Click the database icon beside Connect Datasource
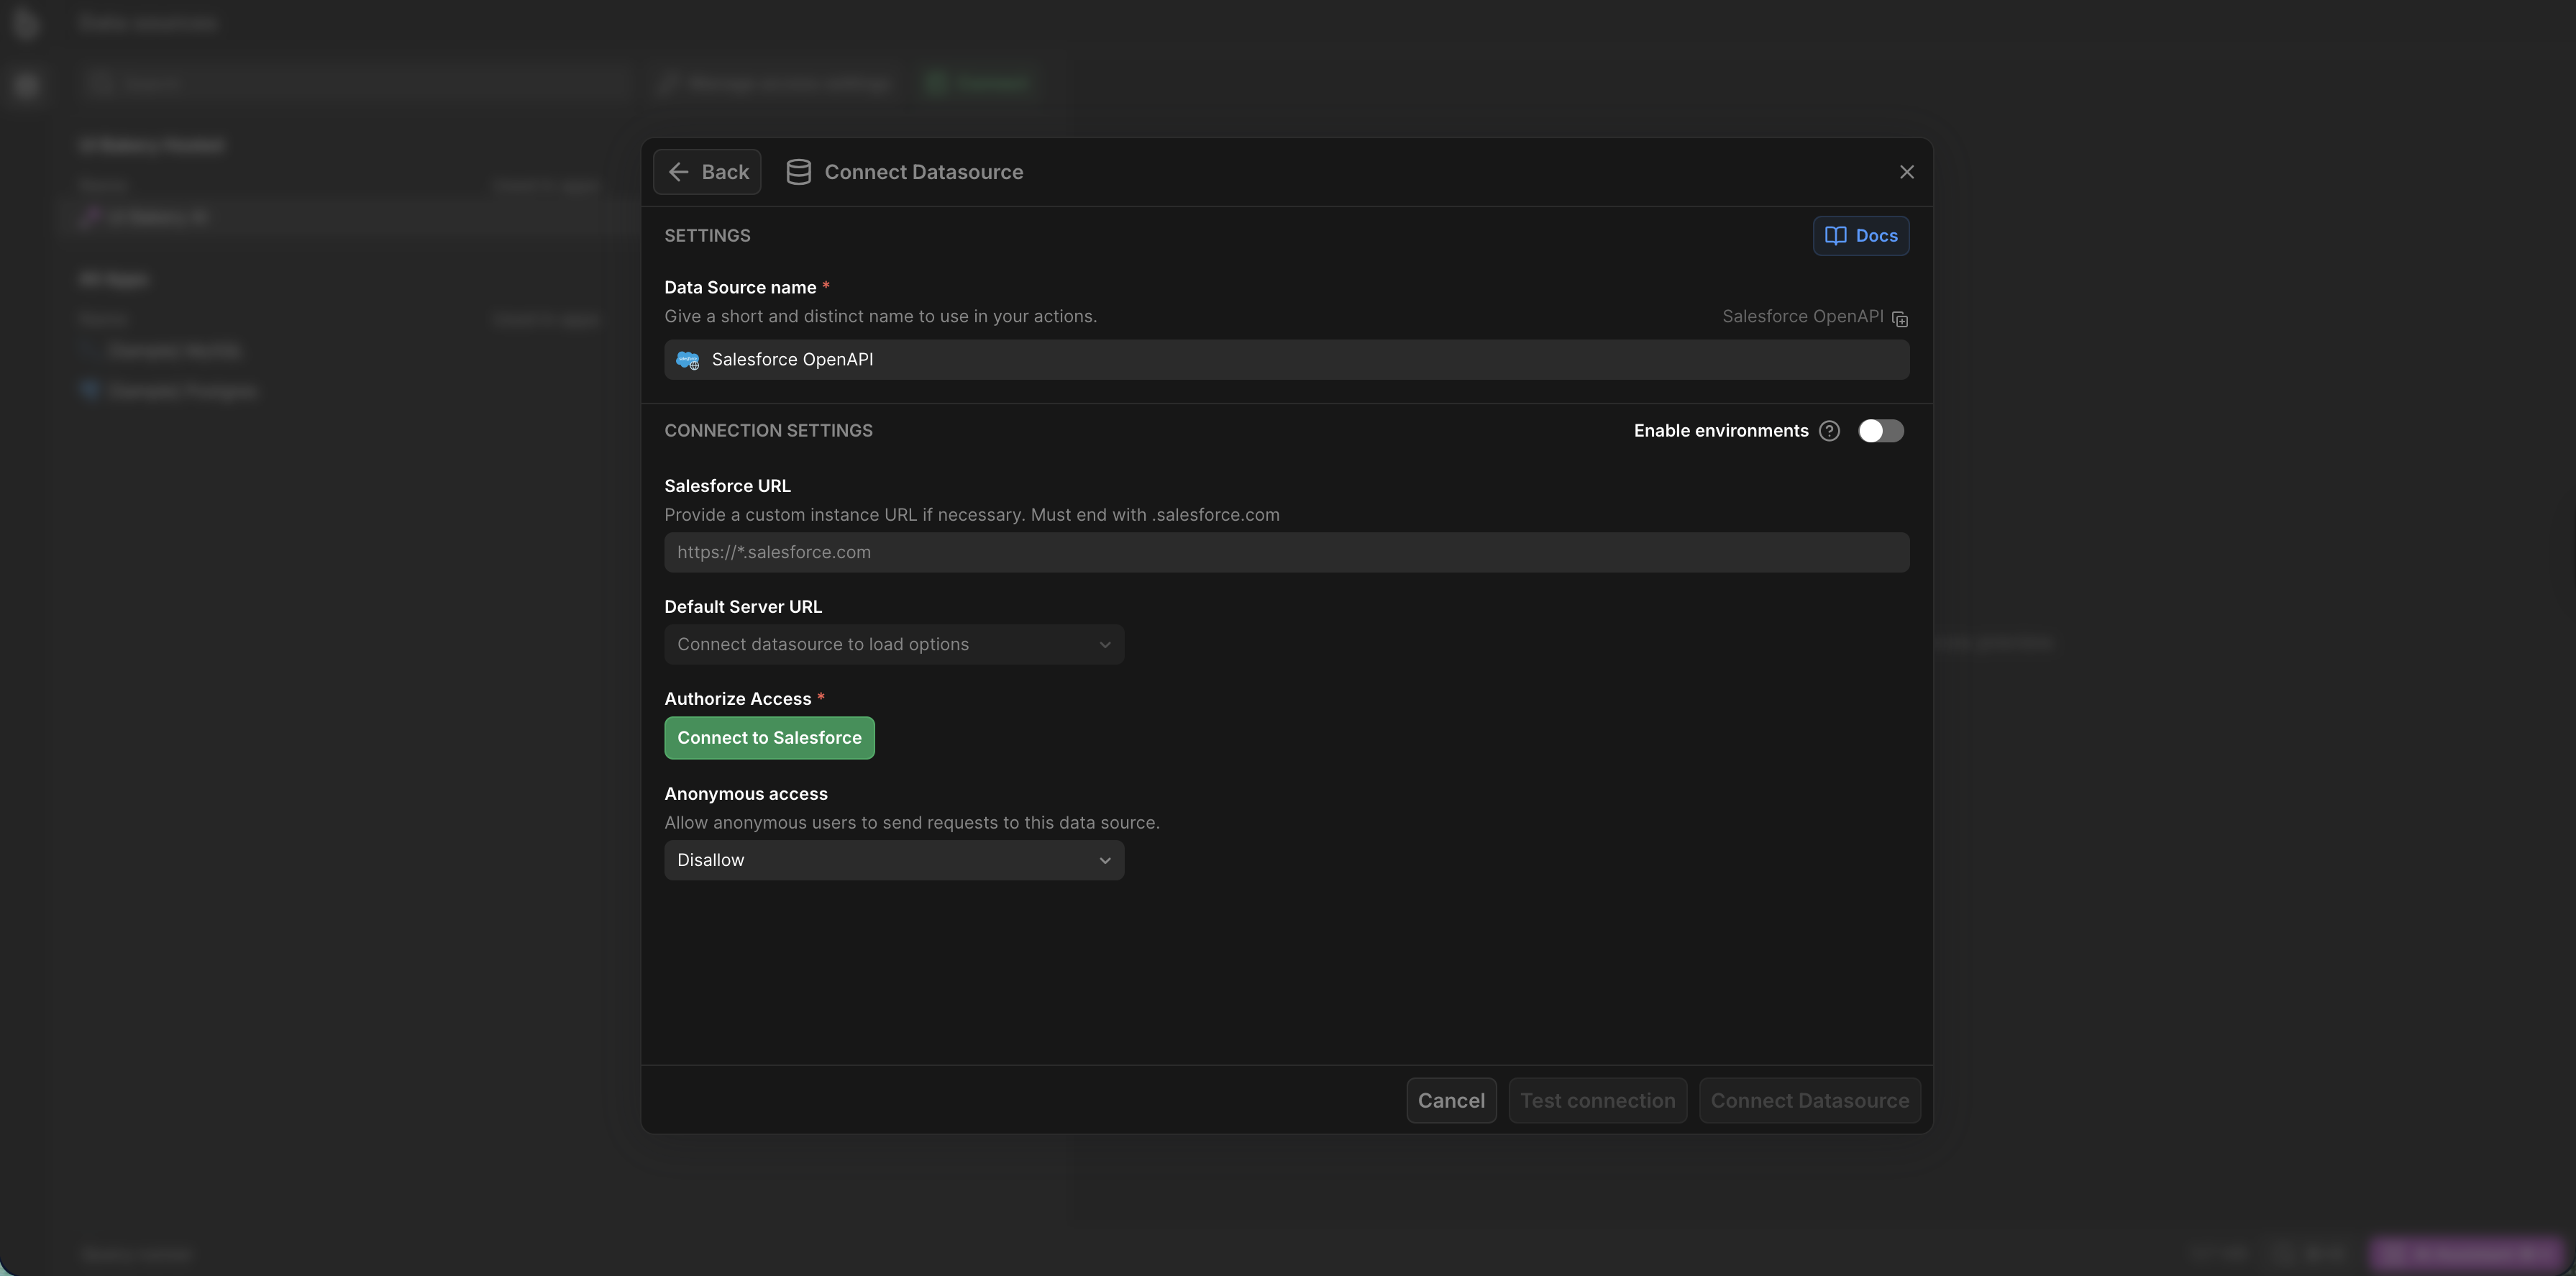The height and width of the screenshot is (1276, 2576). pyautogui.click(x=798, y=172)
